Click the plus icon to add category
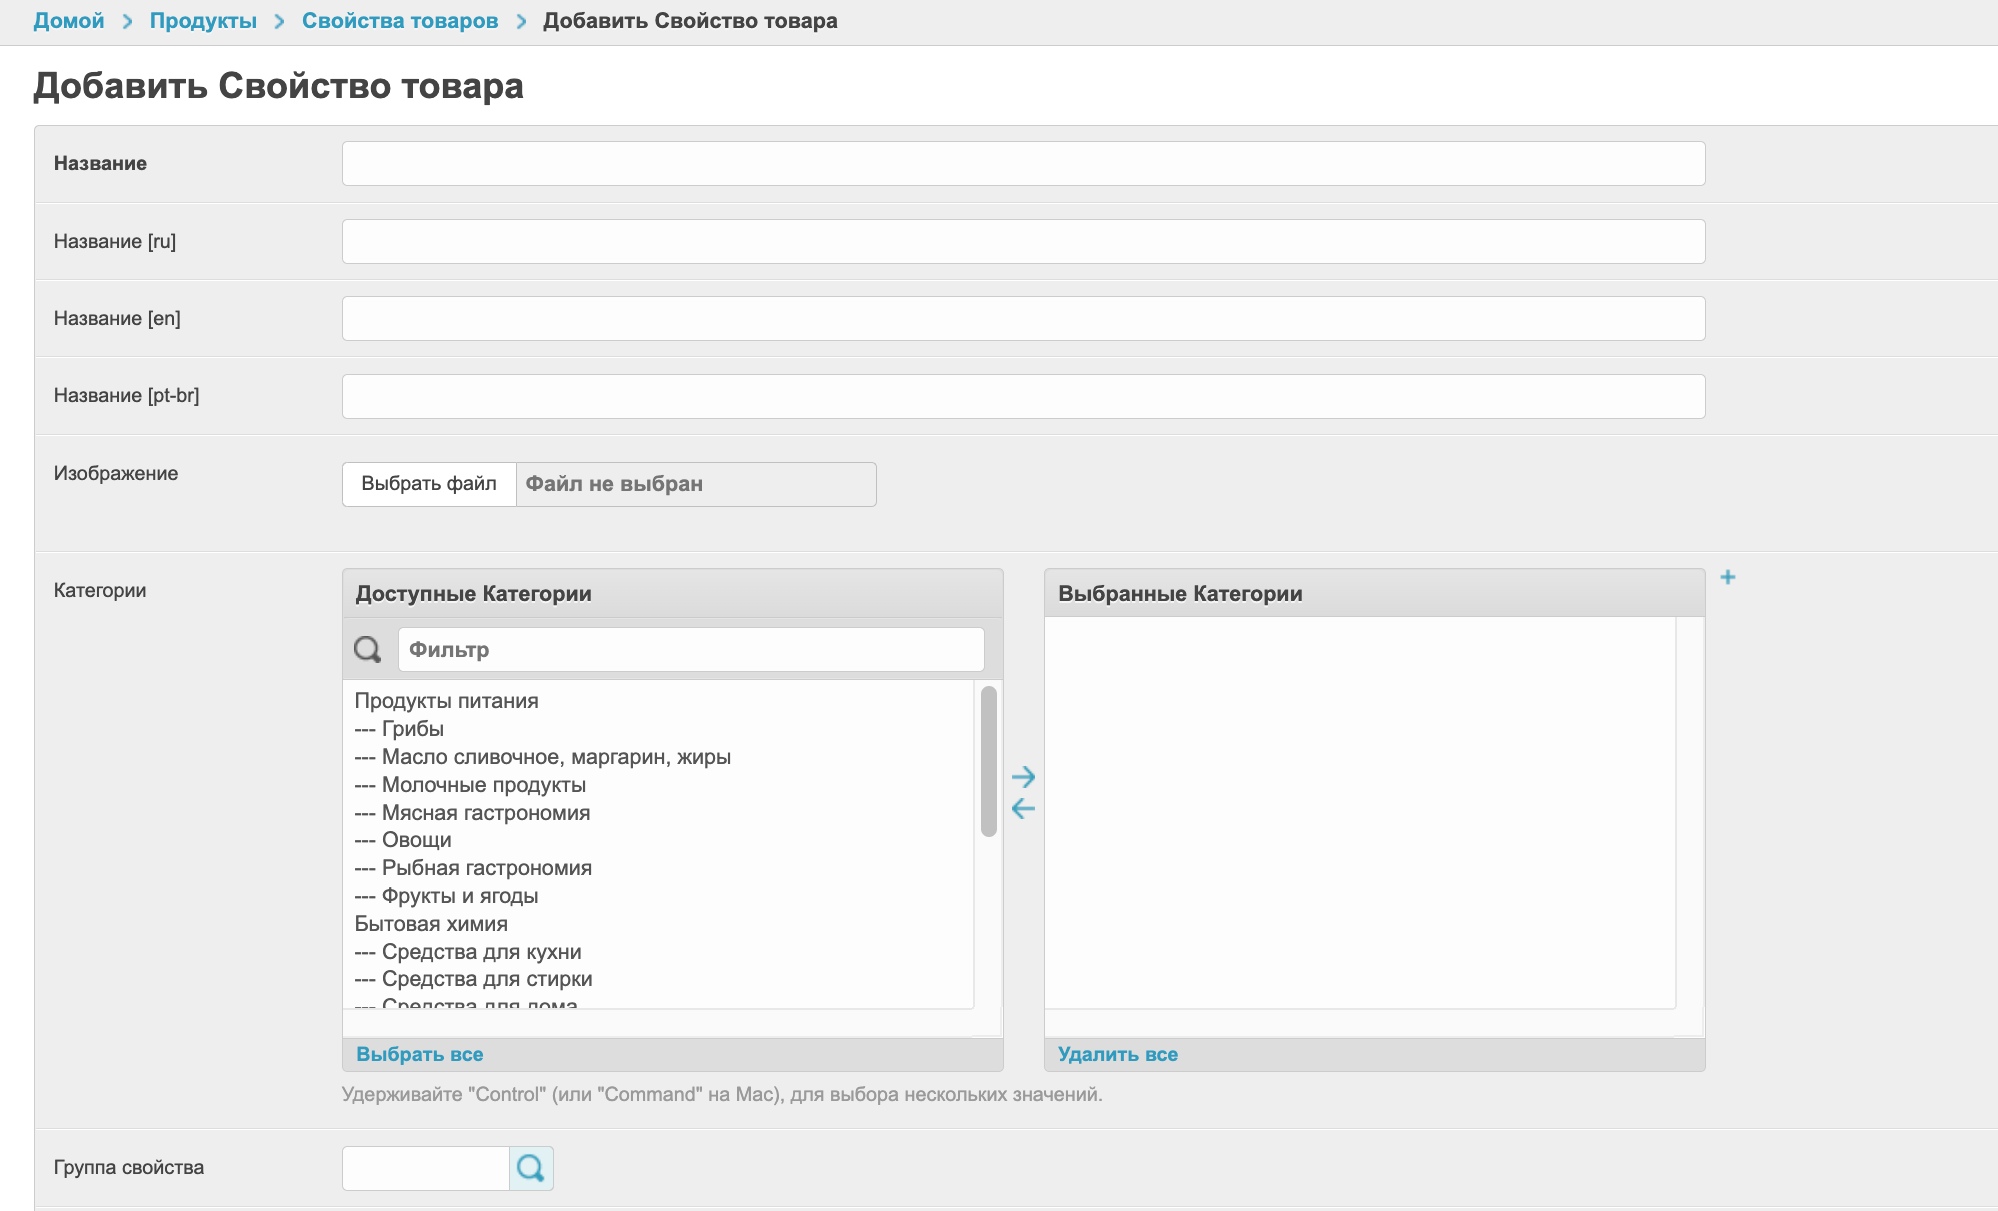Image resolution: width=1998 pixels, height=1211 pixels. tap(1727, 577)
